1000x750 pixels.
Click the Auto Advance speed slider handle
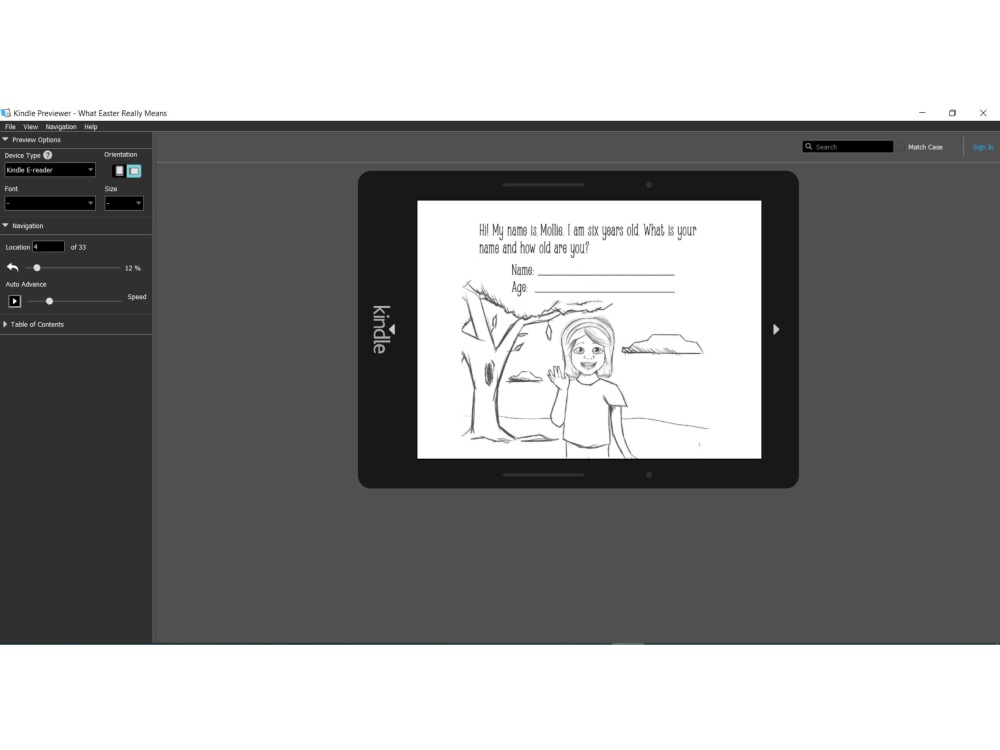pyautogui.click(x=49, y=301)
